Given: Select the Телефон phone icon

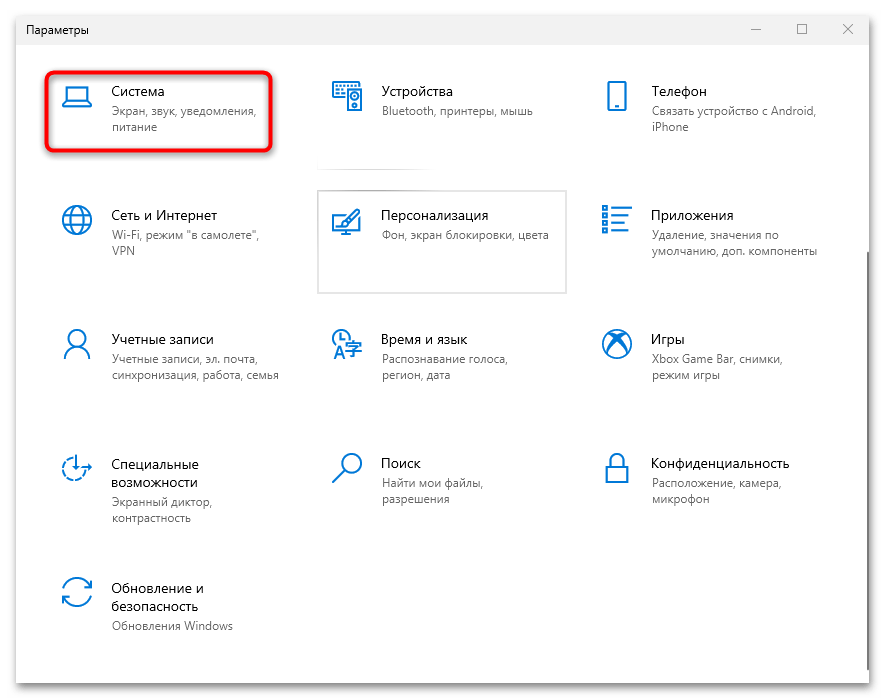Looking at the screenshot, I should coord(616,96).
